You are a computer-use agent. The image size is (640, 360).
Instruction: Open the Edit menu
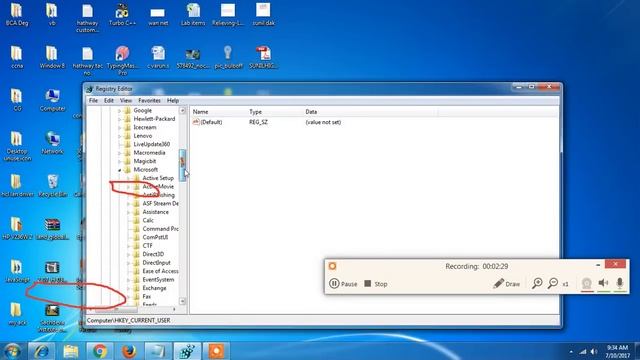pyautogui.click(x=109, y=100)
